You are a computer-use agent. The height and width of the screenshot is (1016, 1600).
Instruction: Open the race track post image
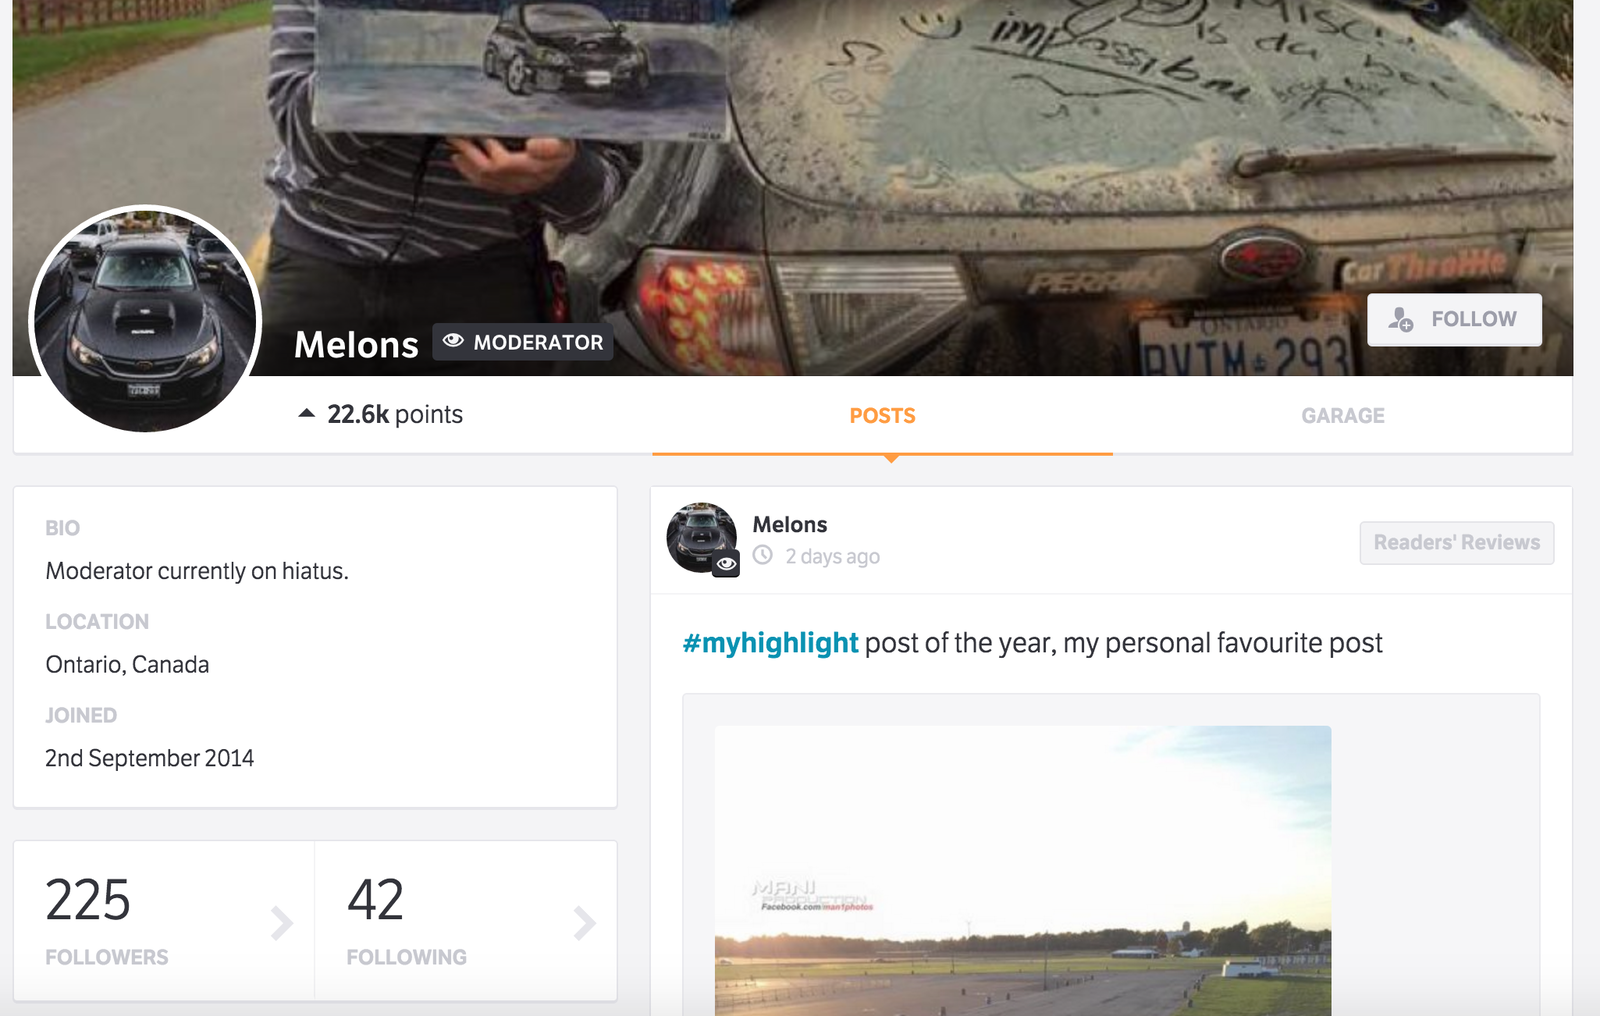1023,870
